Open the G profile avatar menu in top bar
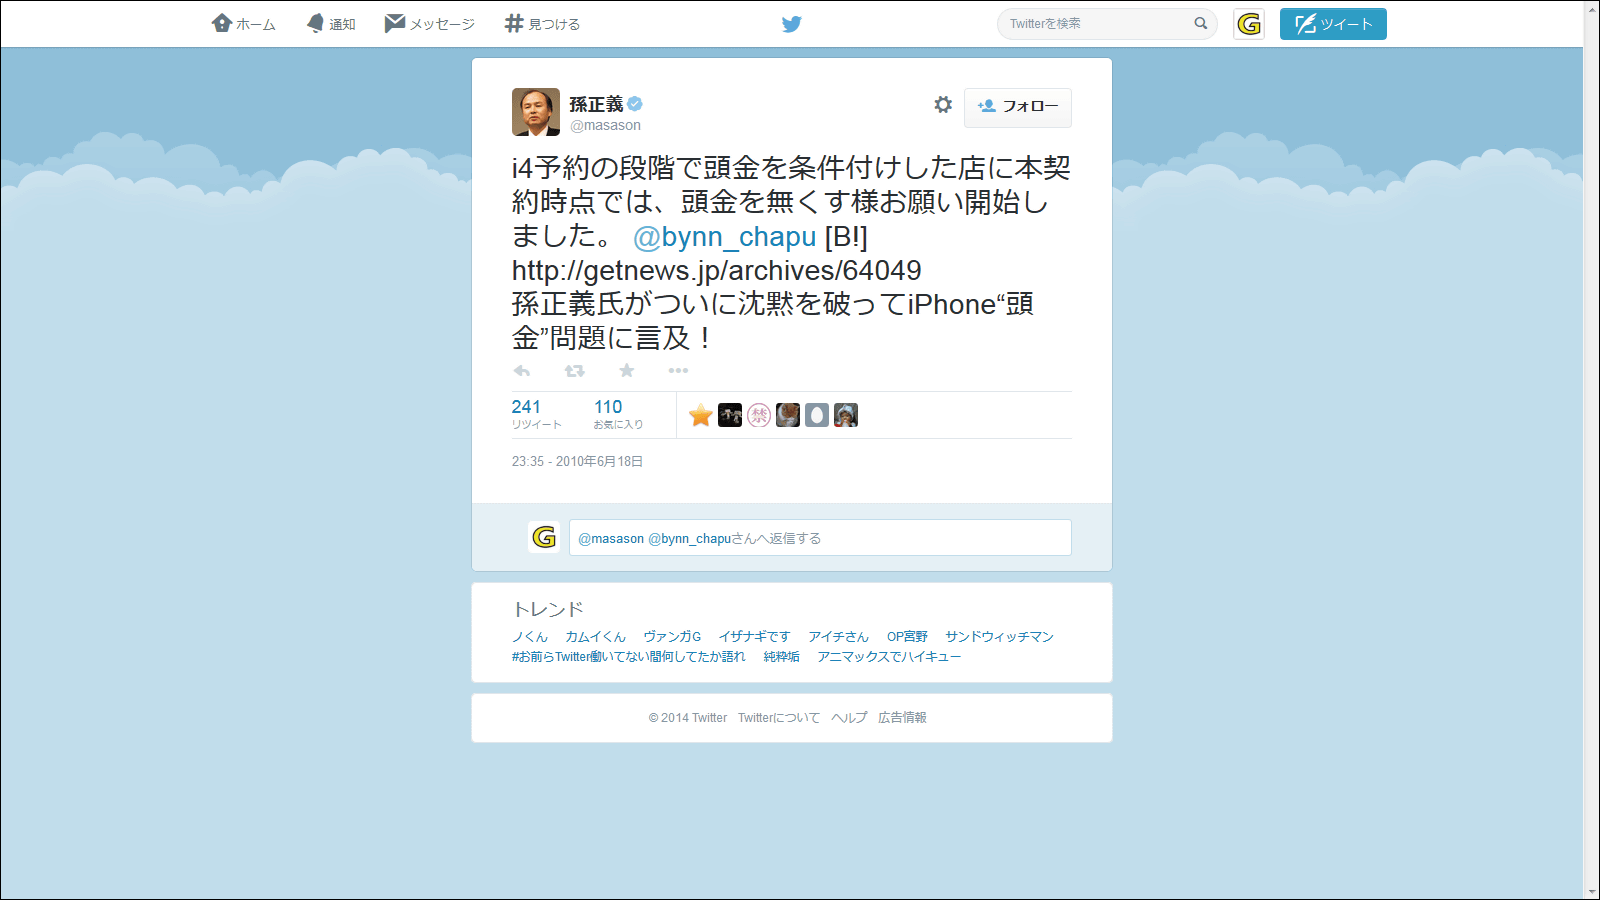Viewport: 1600px width, 900px height. [x=1249, y=24]
